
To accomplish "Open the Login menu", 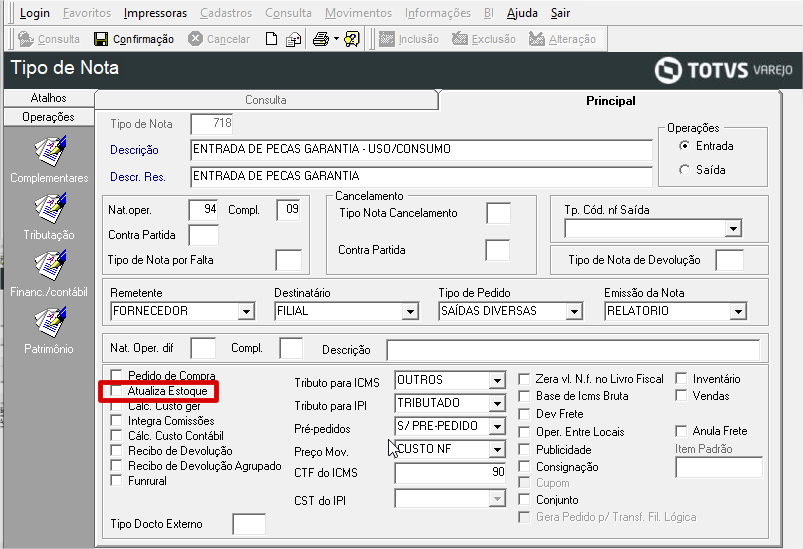I will pos(34,13).
